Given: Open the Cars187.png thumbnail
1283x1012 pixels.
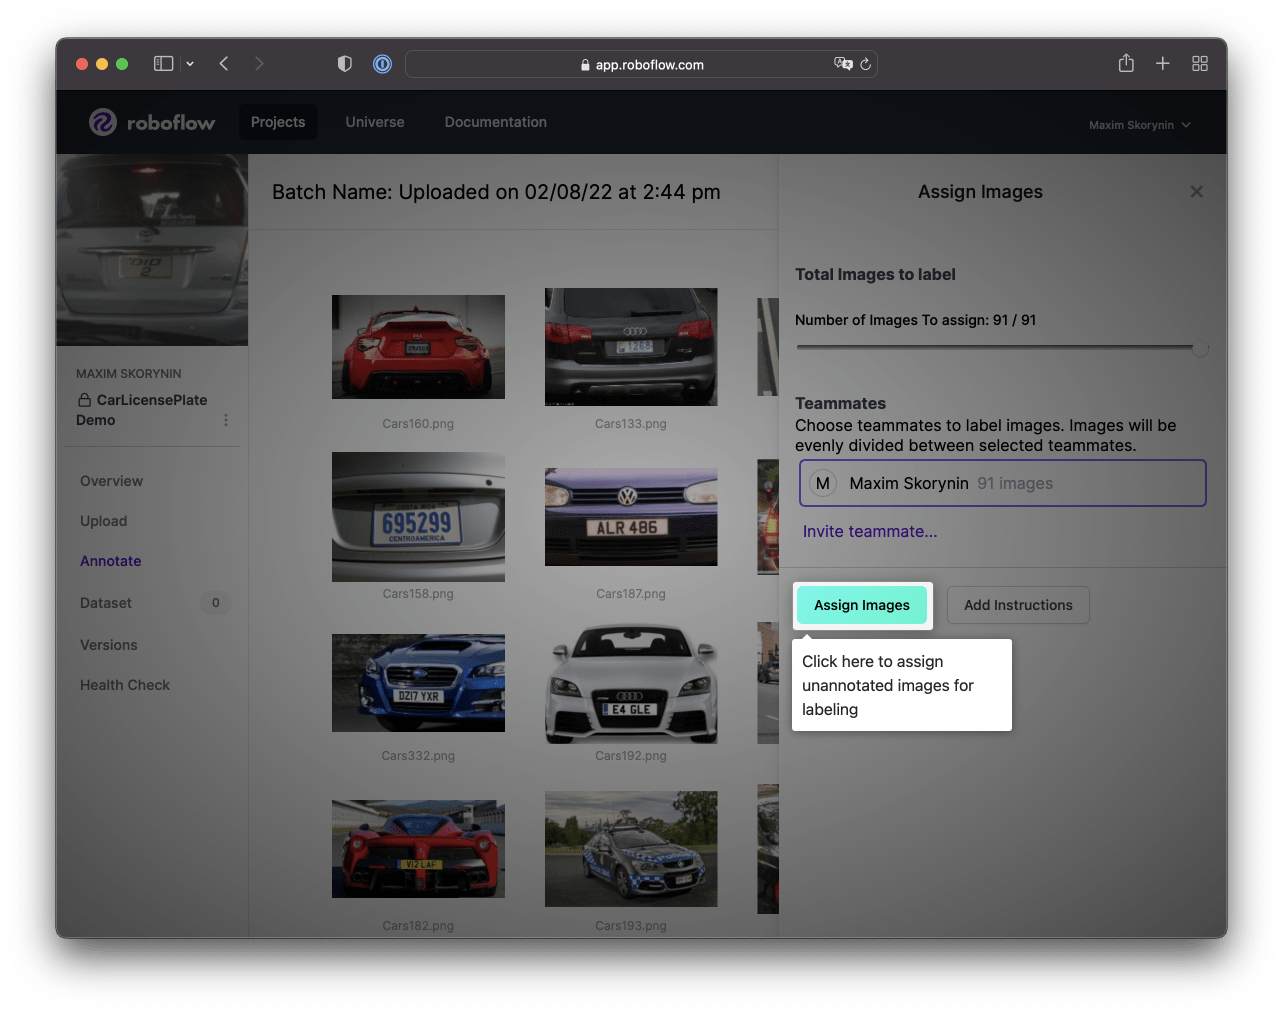Looking at the screenshot, I should (631, 517).
